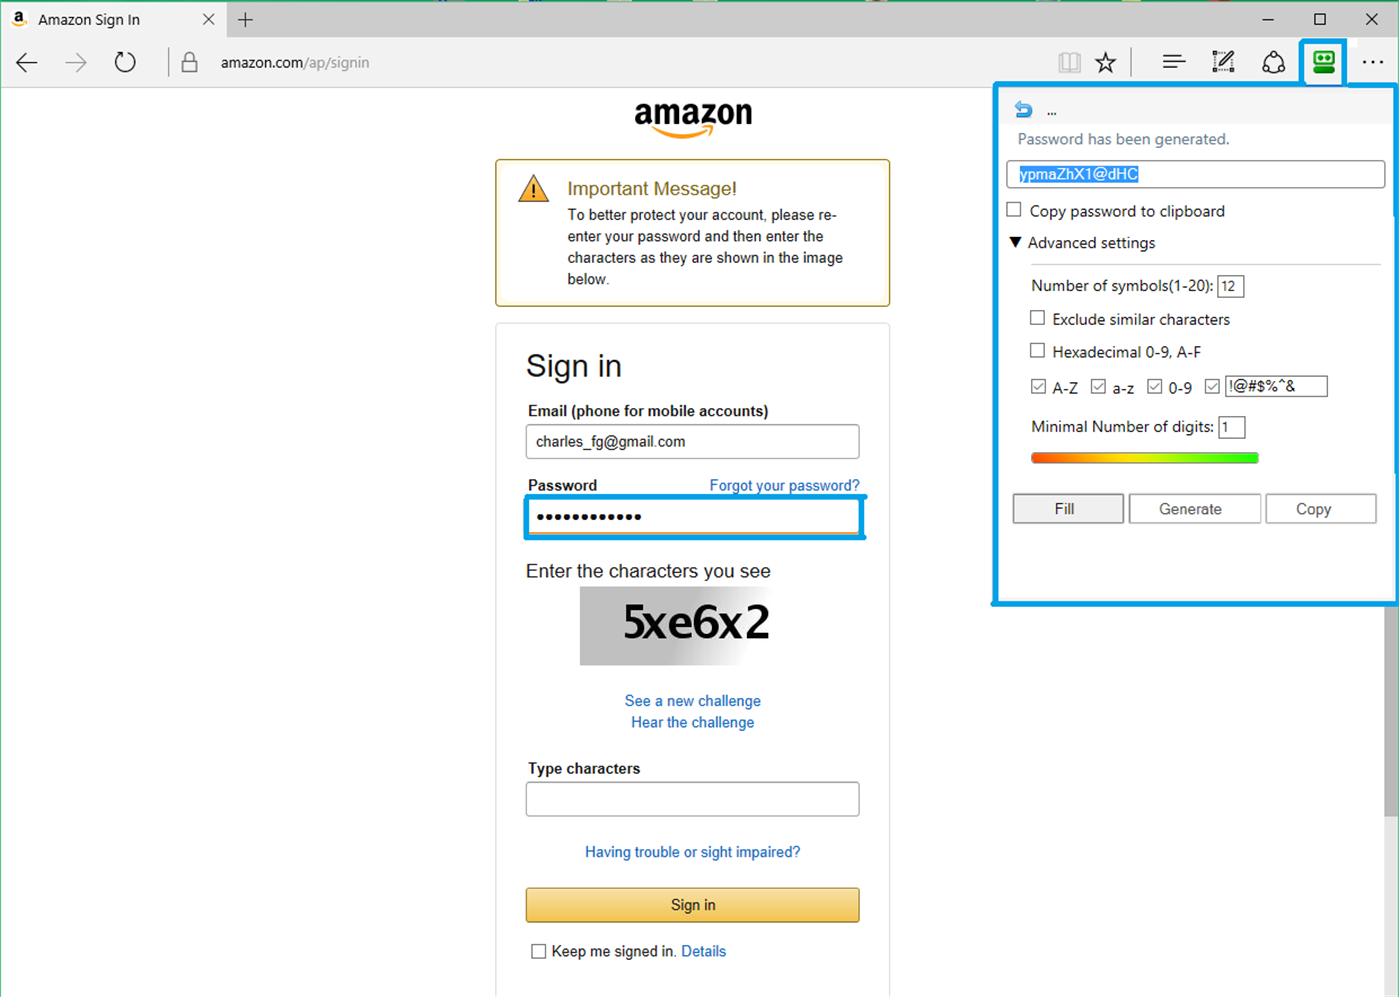
Task: Click the back arrow in extension popup
Action: tap(1023, 109)
